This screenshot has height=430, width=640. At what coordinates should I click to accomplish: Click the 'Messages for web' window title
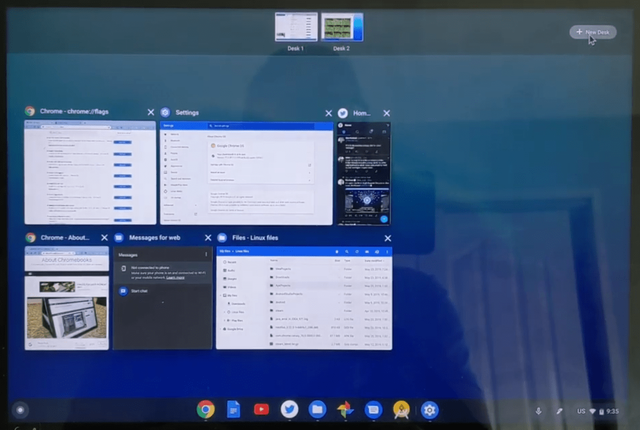[155, 237]
